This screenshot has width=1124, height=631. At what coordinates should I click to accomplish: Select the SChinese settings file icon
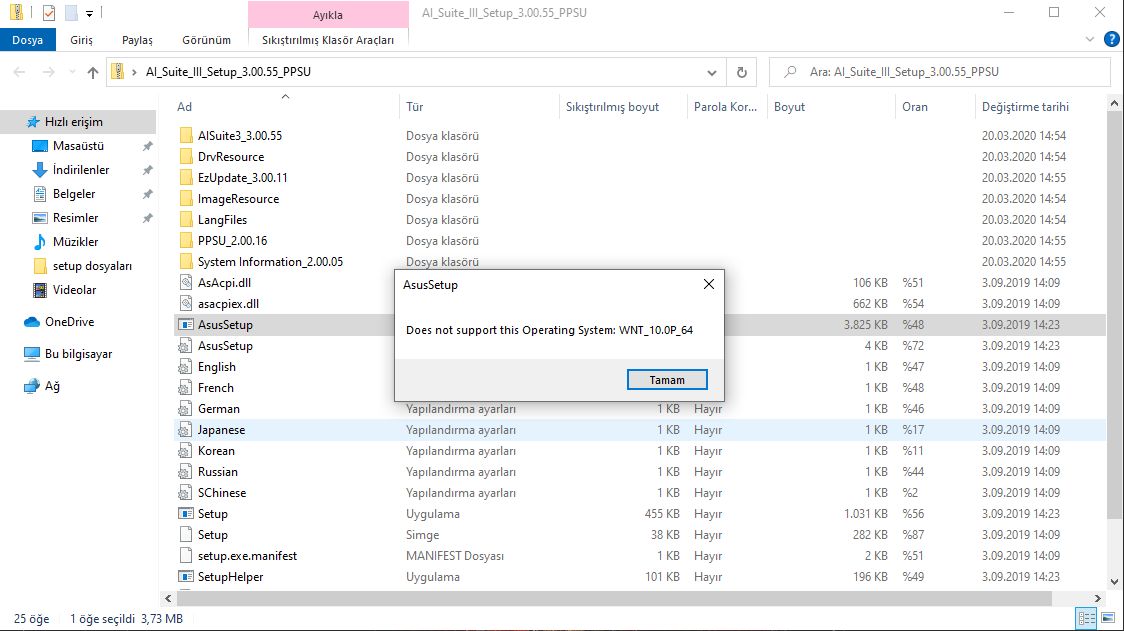tap(186, 493)
